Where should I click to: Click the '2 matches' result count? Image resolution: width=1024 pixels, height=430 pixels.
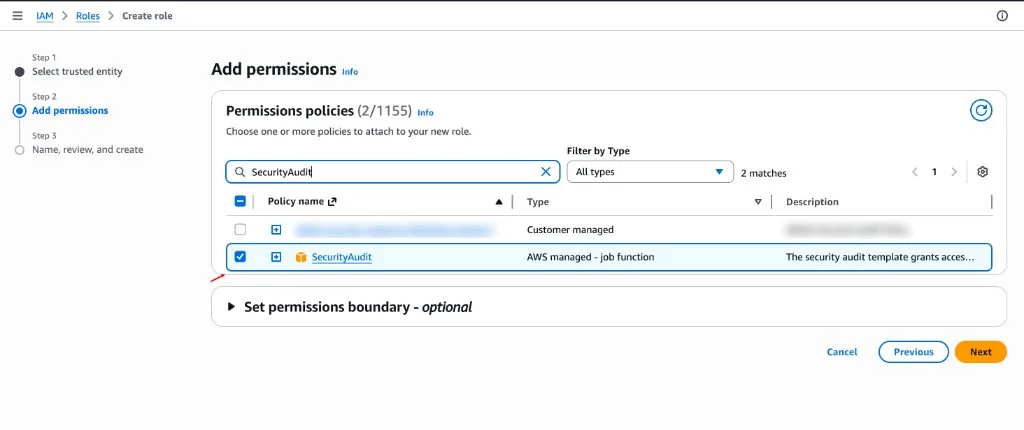[x=763, y=173]
